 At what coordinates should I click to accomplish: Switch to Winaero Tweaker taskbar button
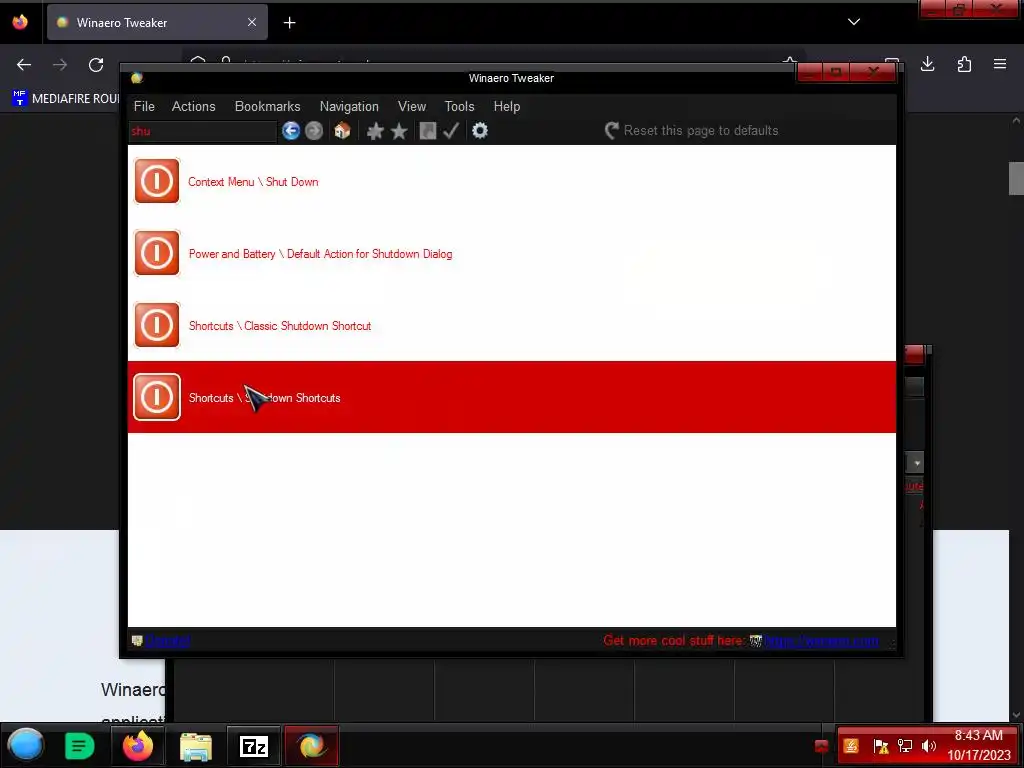click(x=312, y=746)
